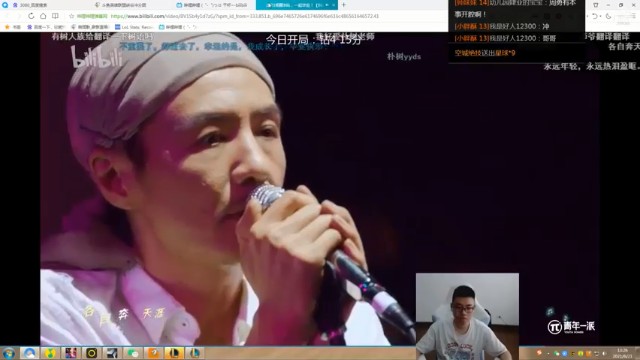Open the dark grey app in taskbar
Screen dimensions: 640x360
[112, 353]
